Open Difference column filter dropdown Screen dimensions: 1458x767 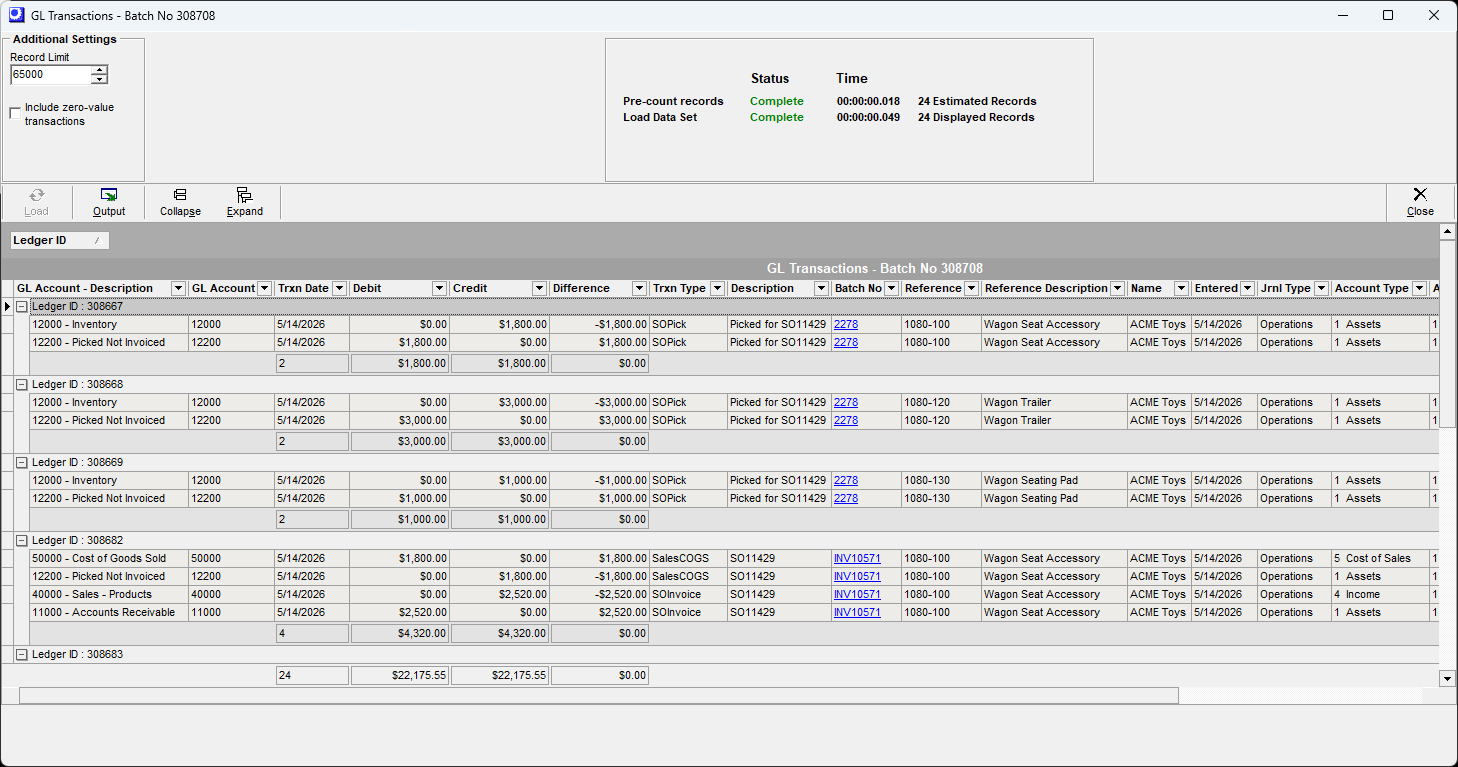click(639, 288)
